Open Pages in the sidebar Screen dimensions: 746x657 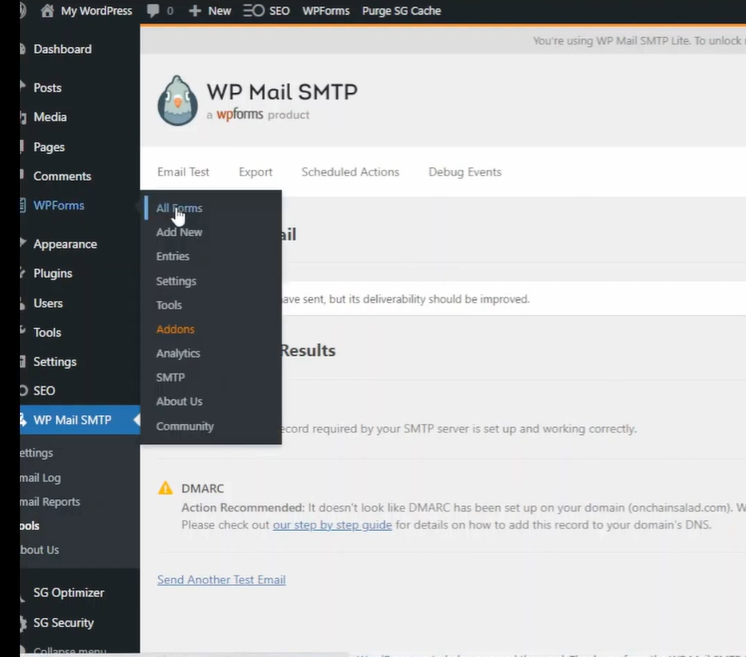coord(49,147)
